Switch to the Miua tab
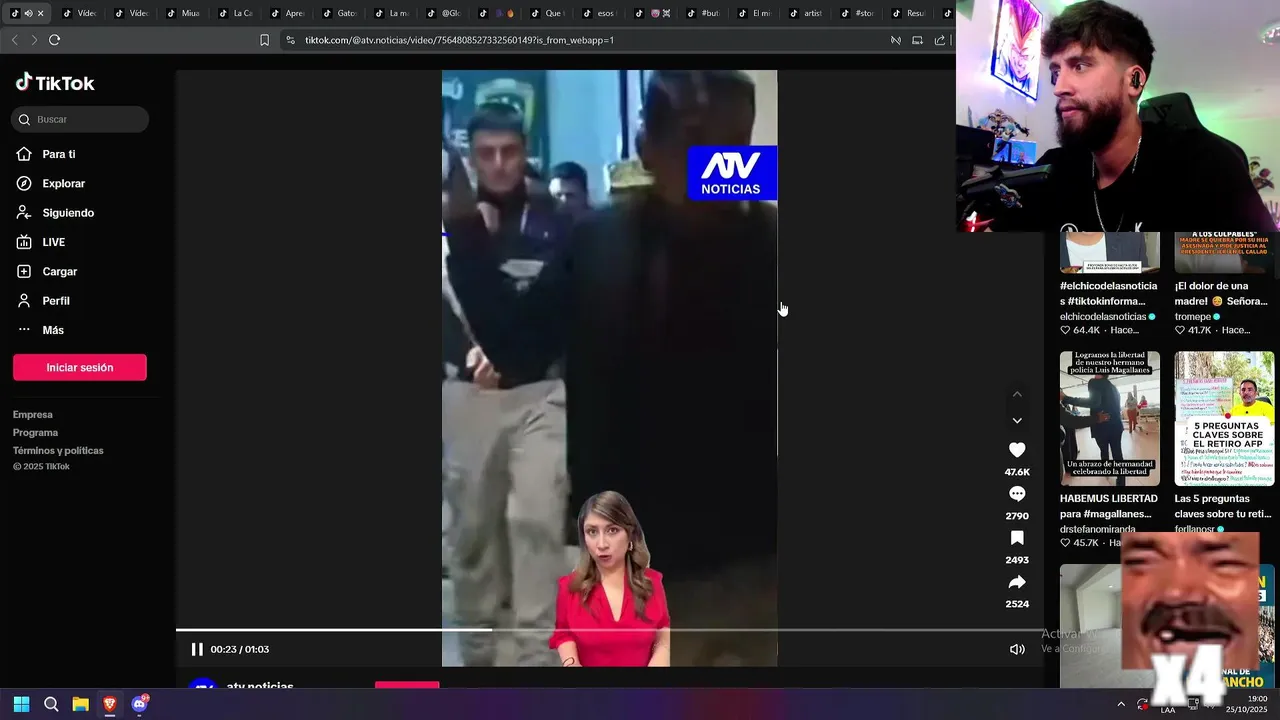The width and height of the screenshot is (1280, 720). click(182, 13)
